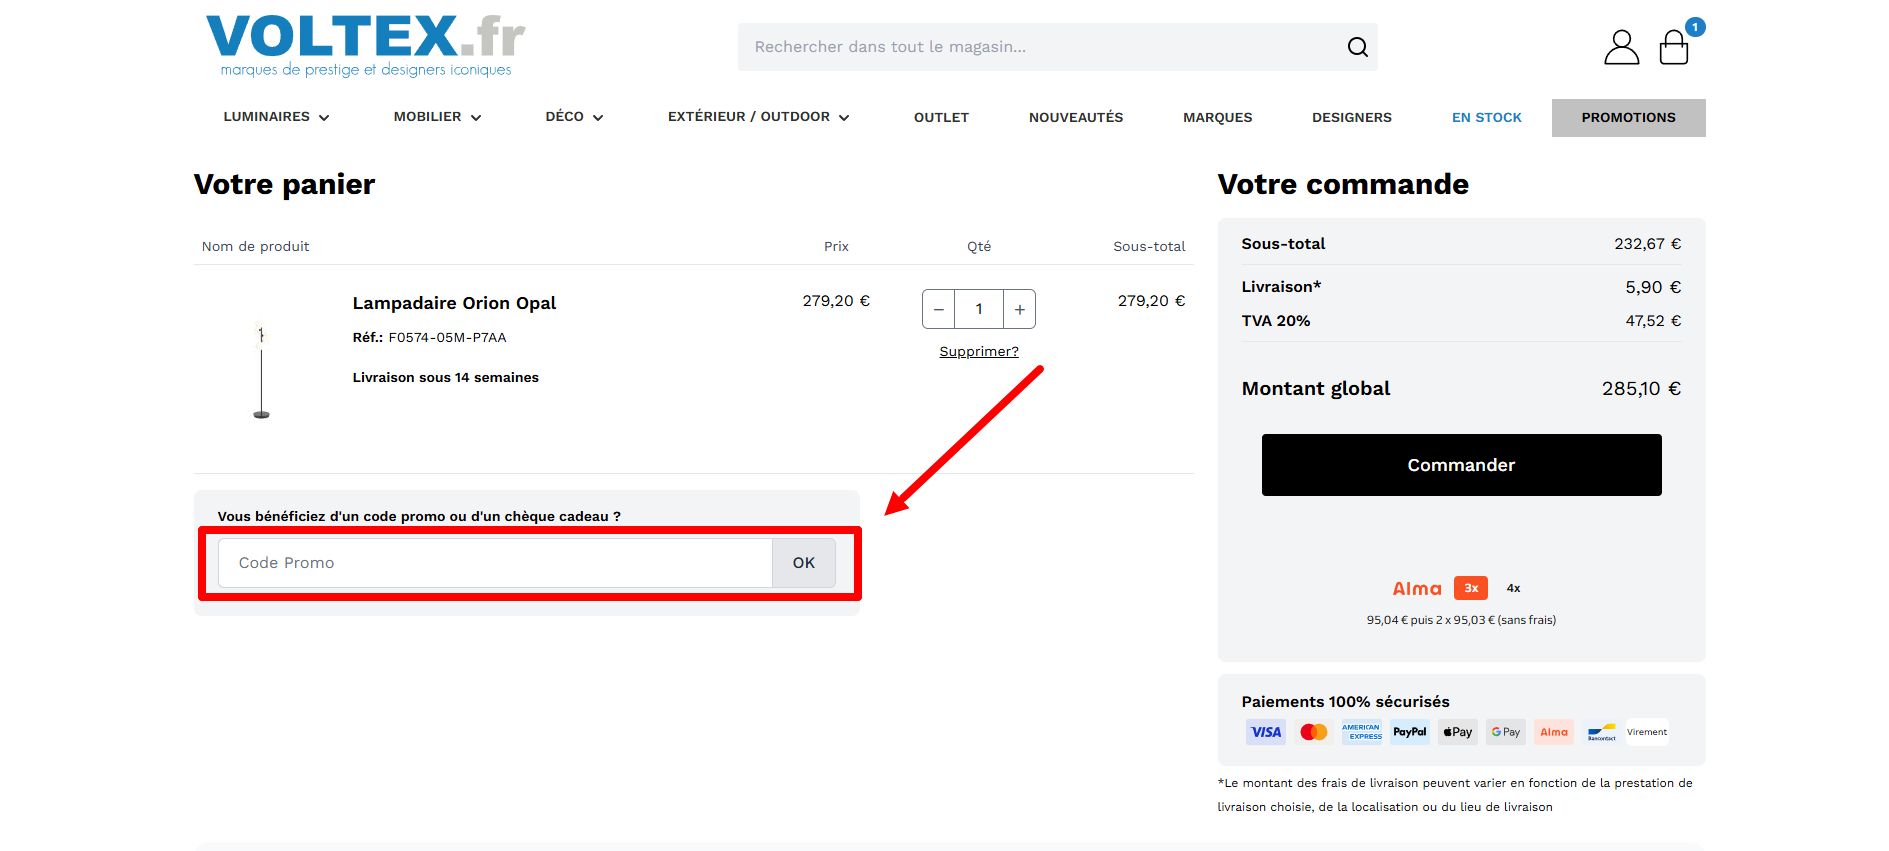1889x851 pixels.
Task: Select the Visa payment logo
Action: (1266, 732)
